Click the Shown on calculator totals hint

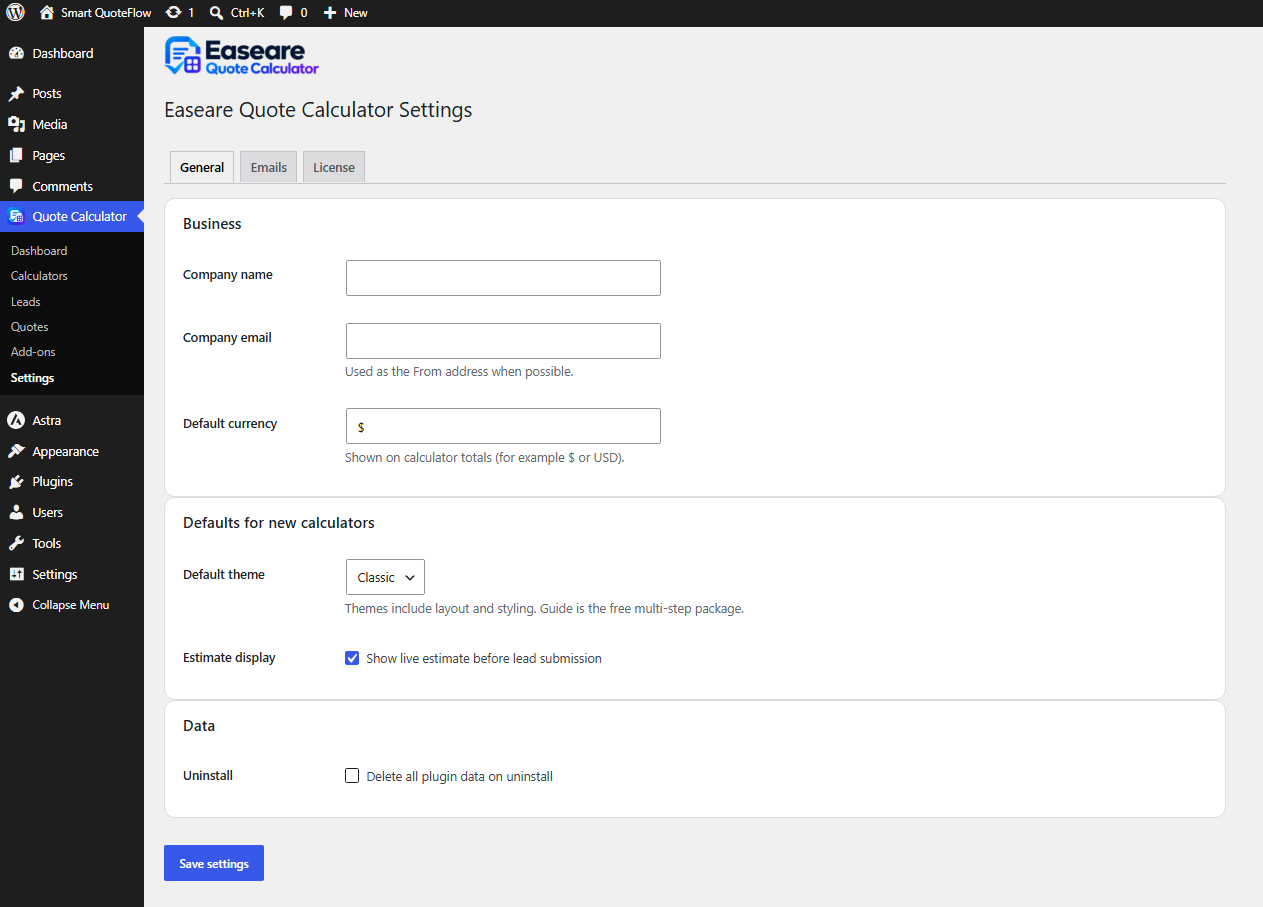pyautogui.click(x=485, y=458)
